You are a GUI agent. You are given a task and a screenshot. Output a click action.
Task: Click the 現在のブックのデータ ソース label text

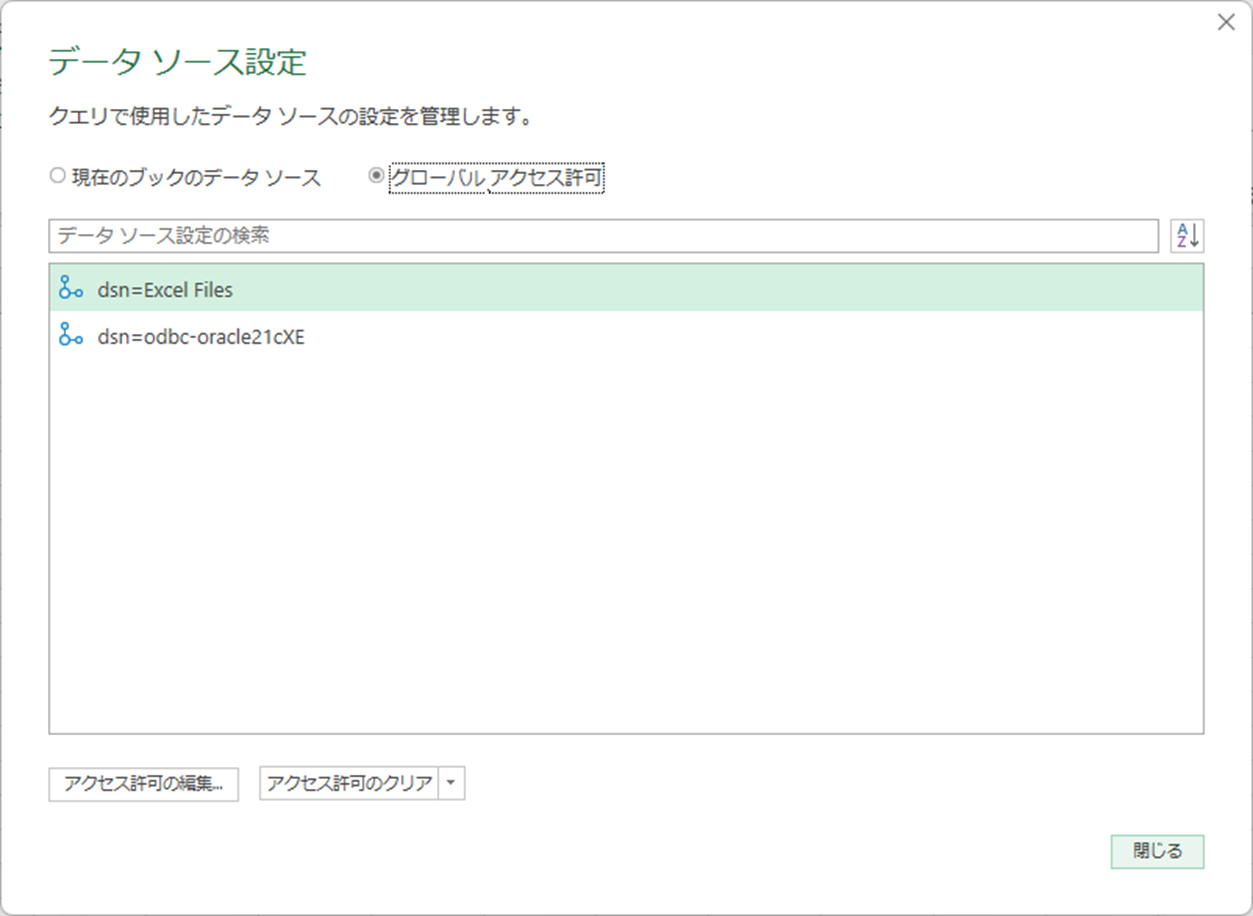point(196,178)
